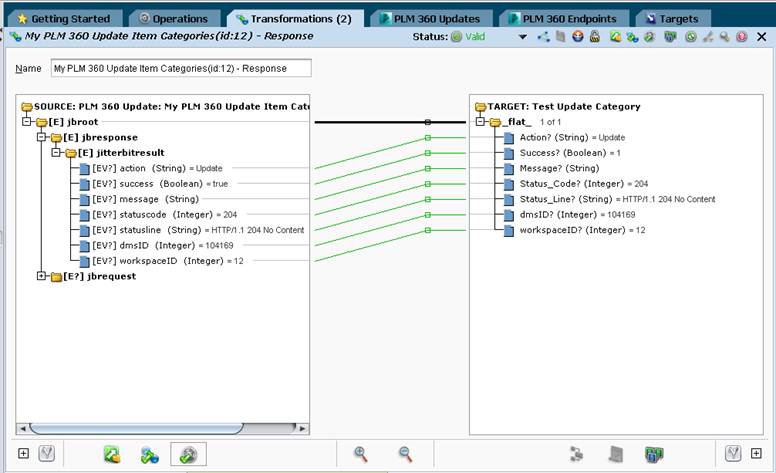Screen dimensions: 776x473
Task: Click the zoom in magnifier icon
Action: click(x=361, y=454)
